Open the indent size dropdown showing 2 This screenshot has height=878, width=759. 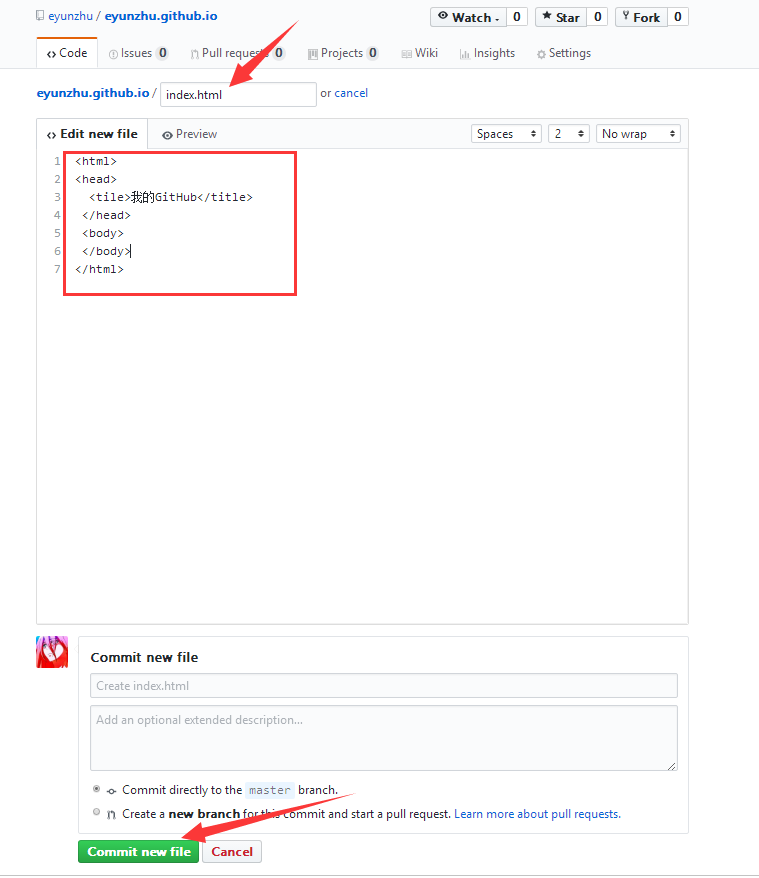click(569, 134)
